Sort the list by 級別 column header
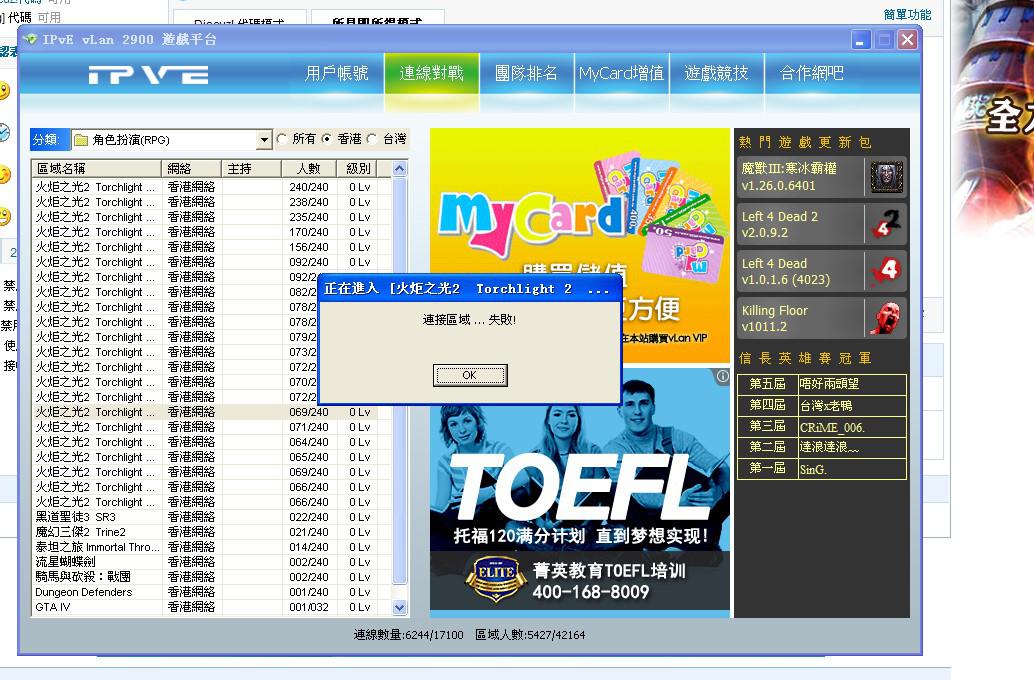This screenshot has width=1034, height=680. [x=358, y=169]
